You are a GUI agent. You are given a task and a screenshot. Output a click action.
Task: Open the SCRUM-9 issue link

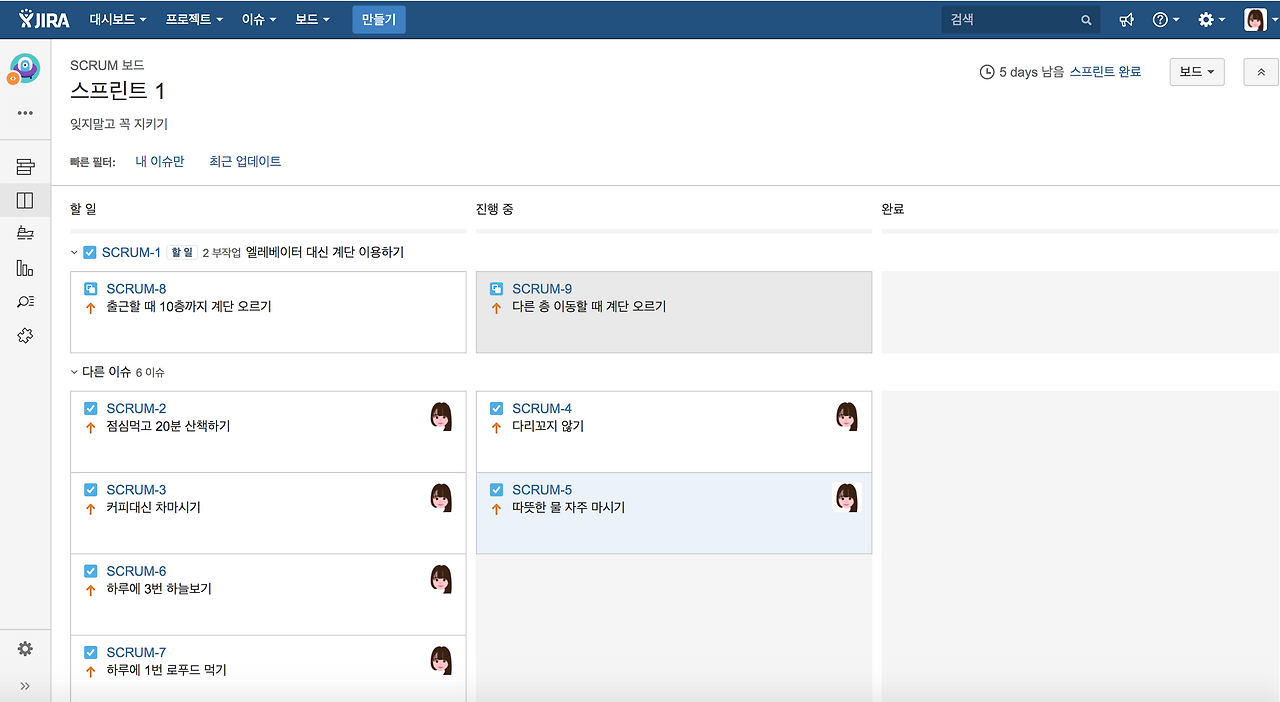click(542, 289)
